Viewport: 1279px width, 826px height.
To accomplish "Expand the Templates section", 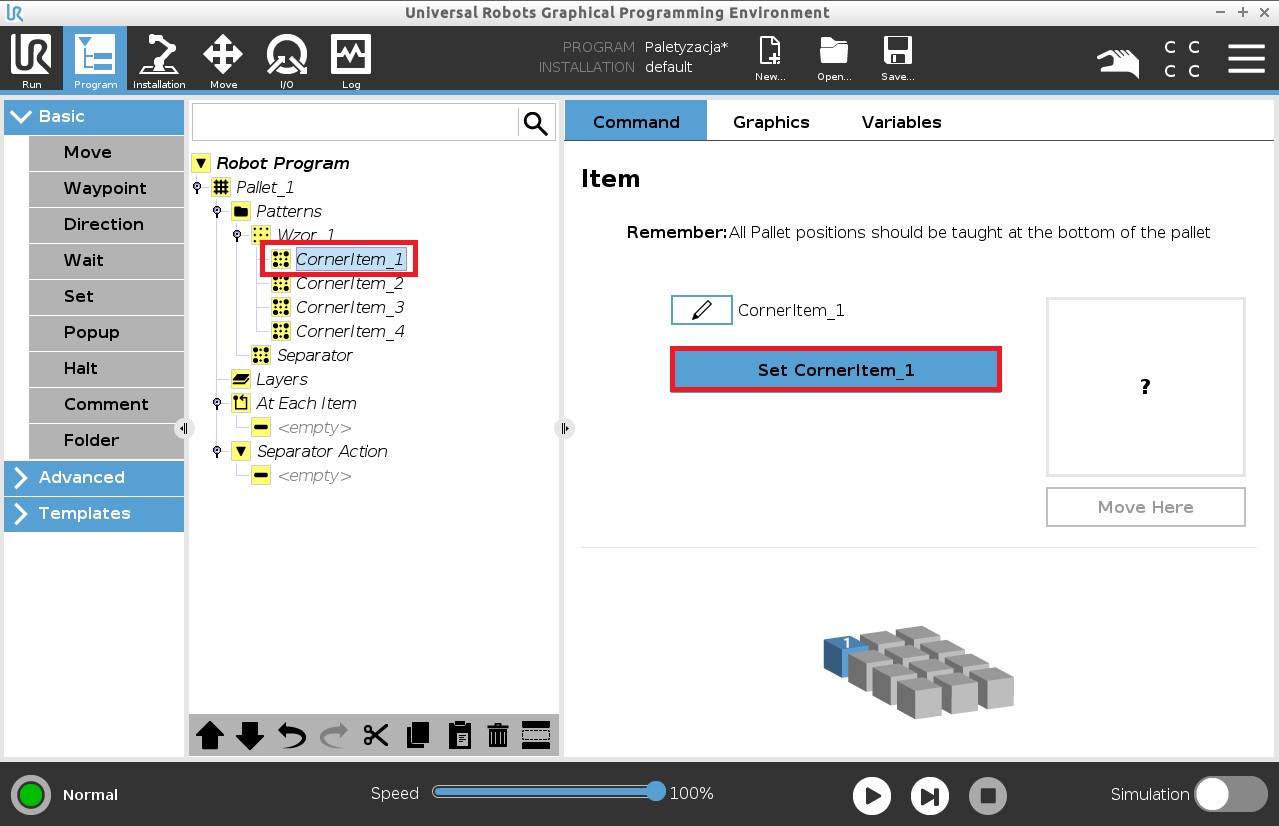I will click(94, 514).
